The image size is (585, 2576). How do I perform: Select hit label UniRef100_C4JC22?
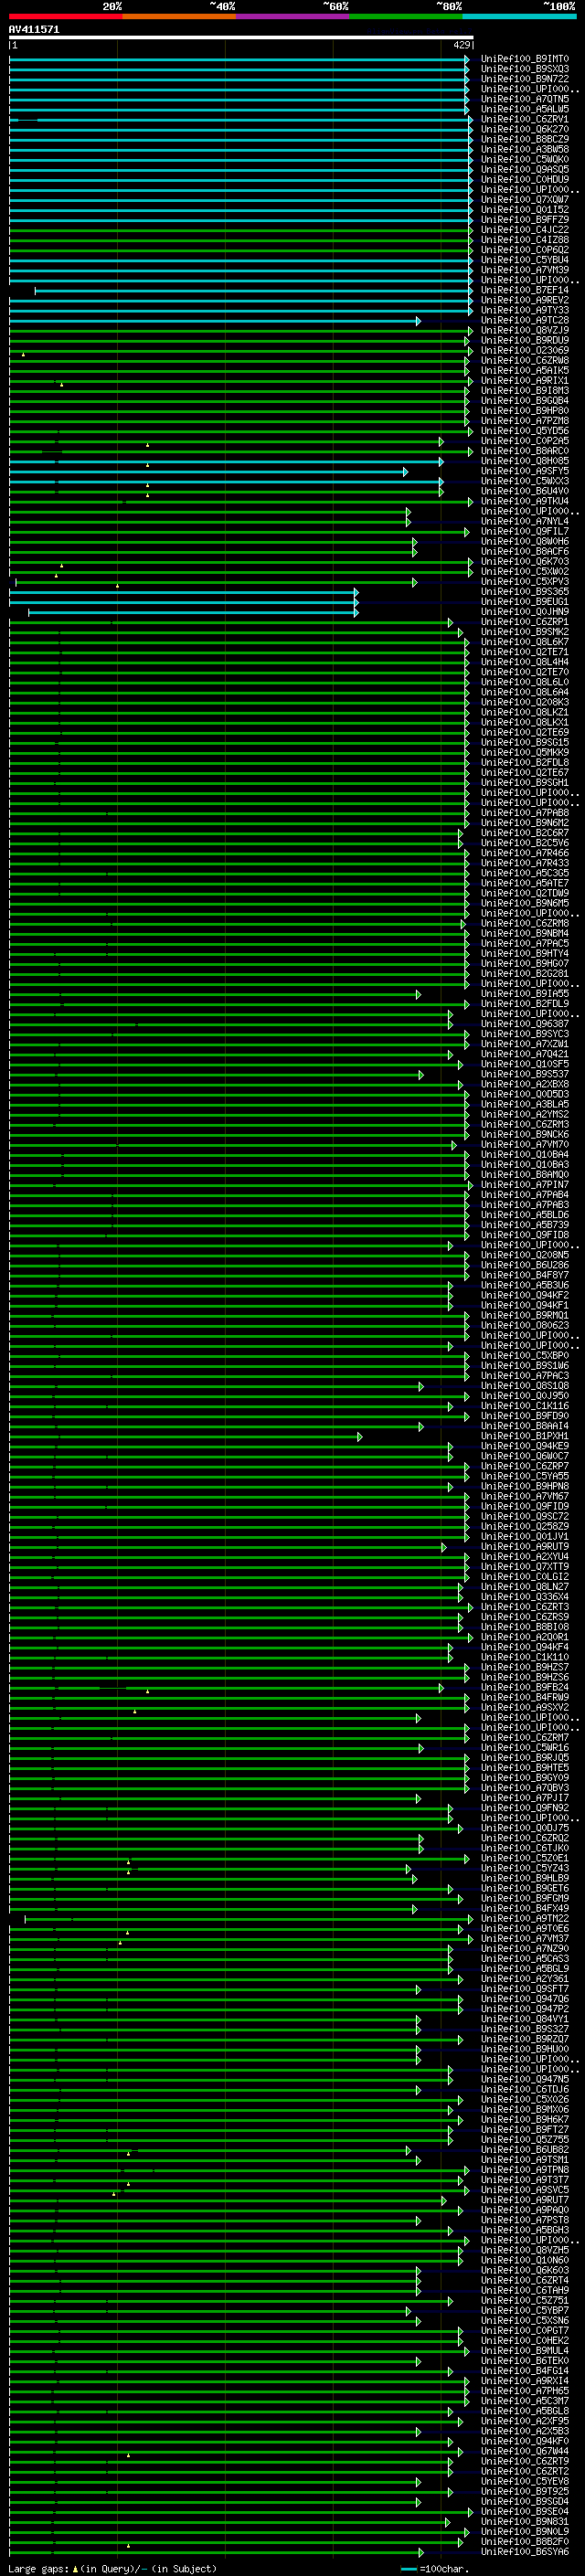525,230
